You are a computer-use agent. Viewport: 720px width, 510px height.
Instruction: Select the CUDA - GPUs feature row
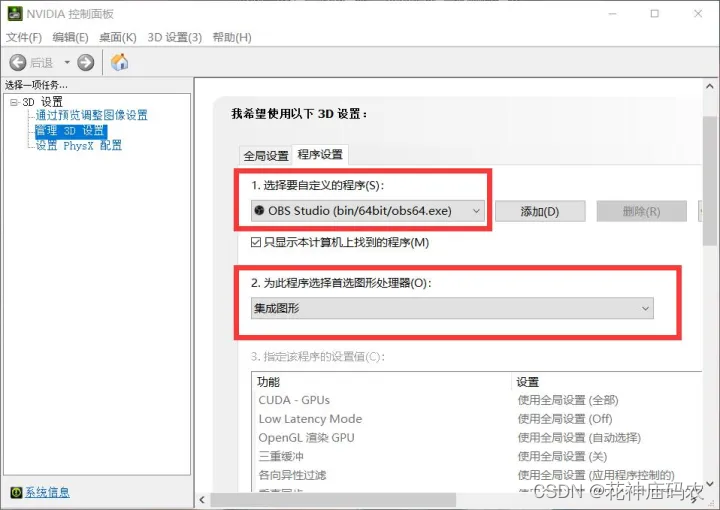pyautogui.click(x=294, y=400)
